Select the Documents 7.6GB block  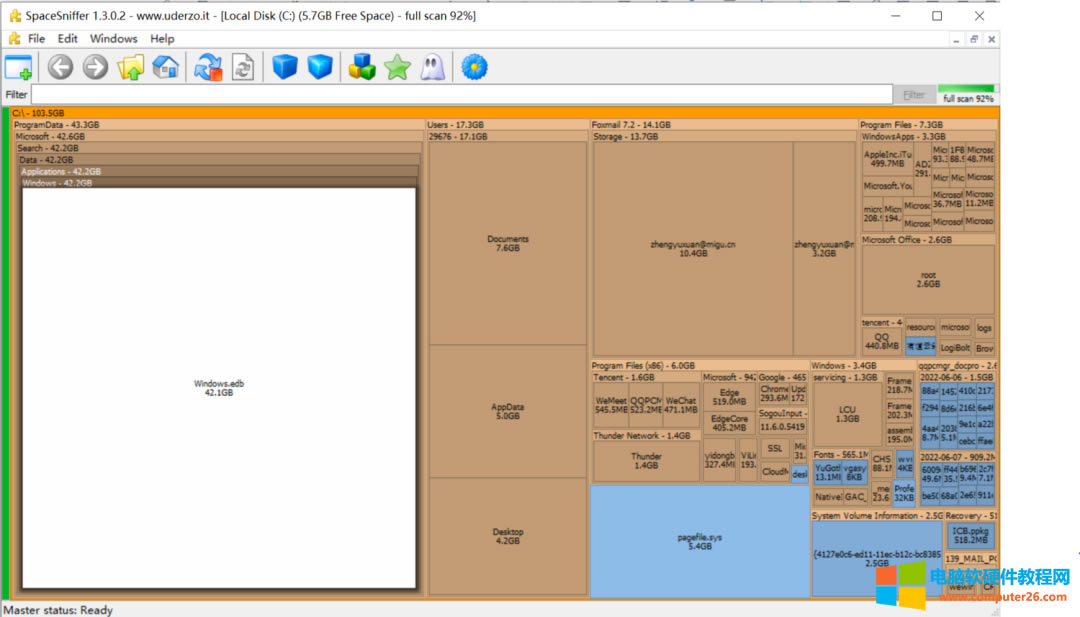507,243
